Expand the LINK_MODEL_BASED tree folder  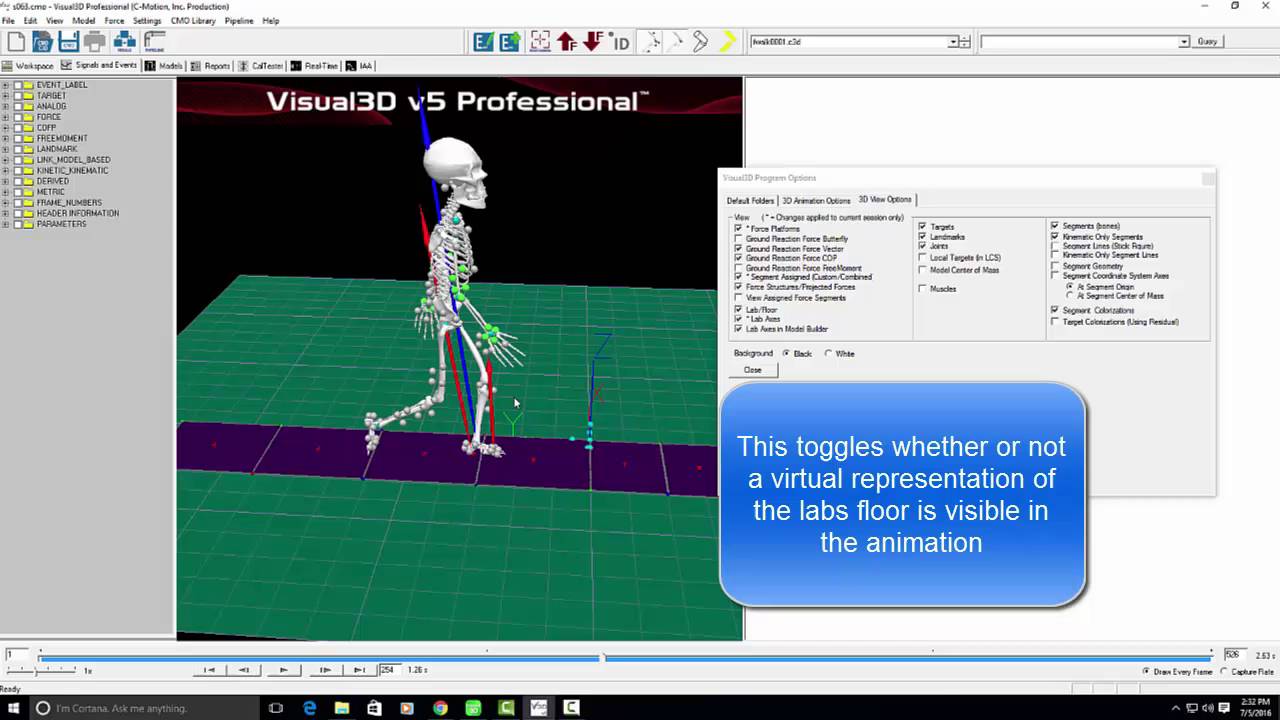click(x=6, y=160)
